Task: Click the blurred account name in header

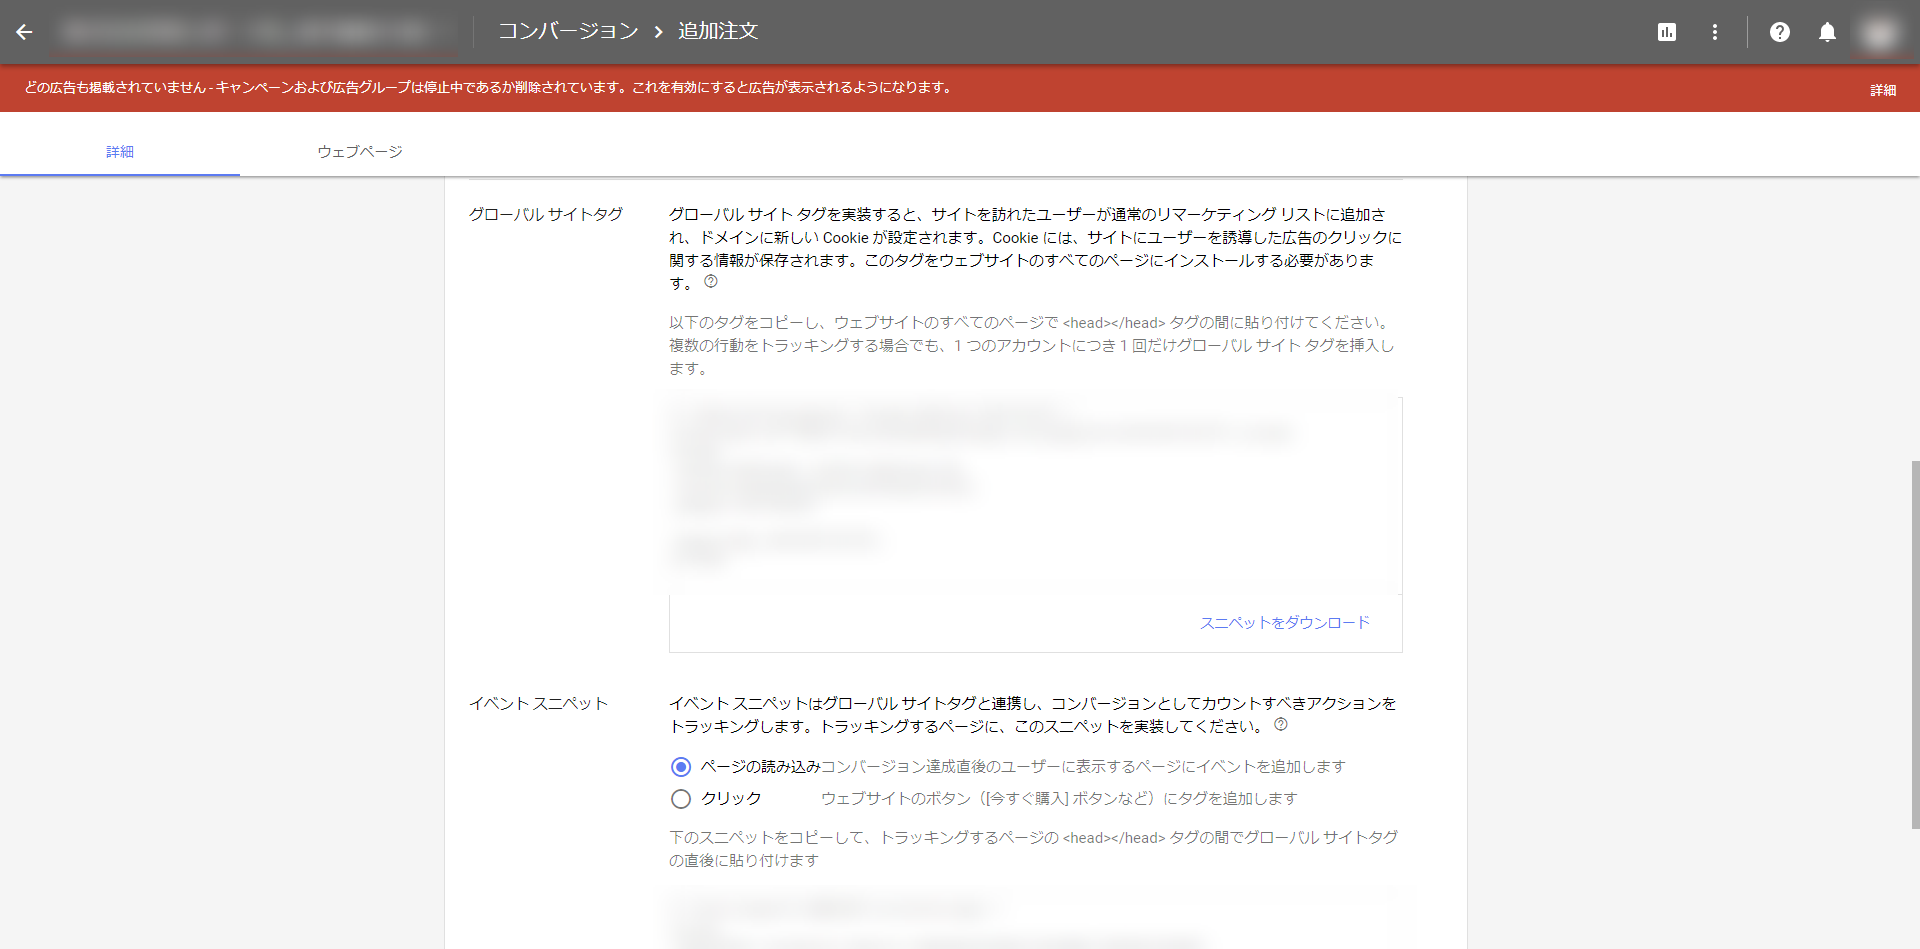Action: tap(245, 32)
